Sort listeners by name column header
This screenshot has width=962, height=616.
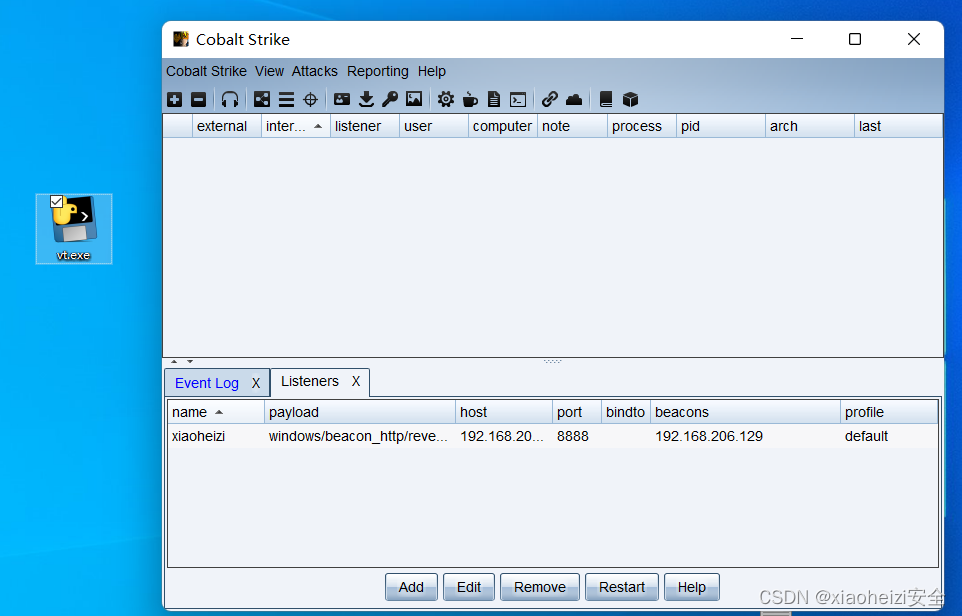click(216, 412)
